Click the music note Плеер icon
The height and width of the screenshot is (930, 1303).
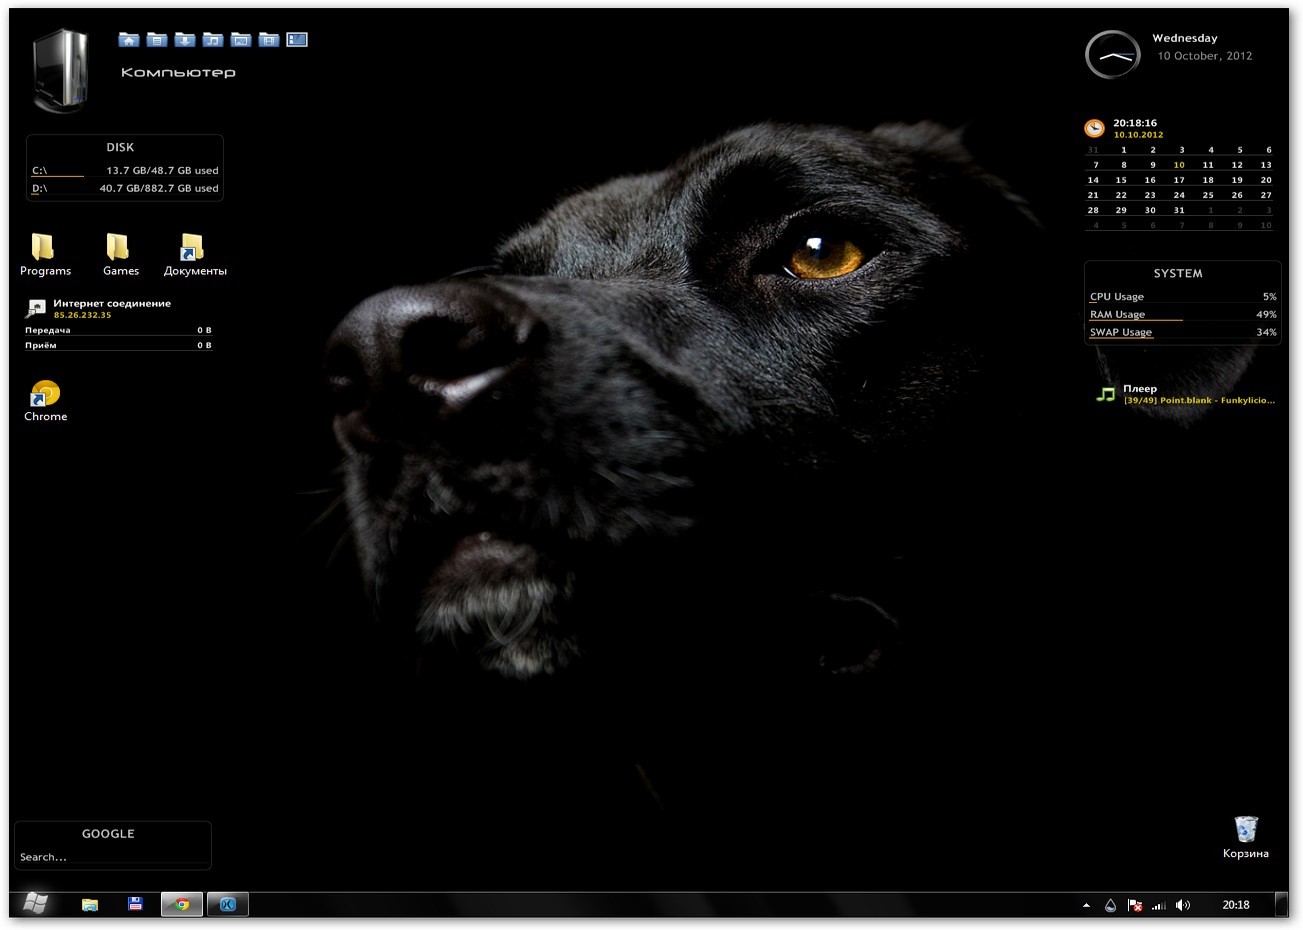[1105, 394]
